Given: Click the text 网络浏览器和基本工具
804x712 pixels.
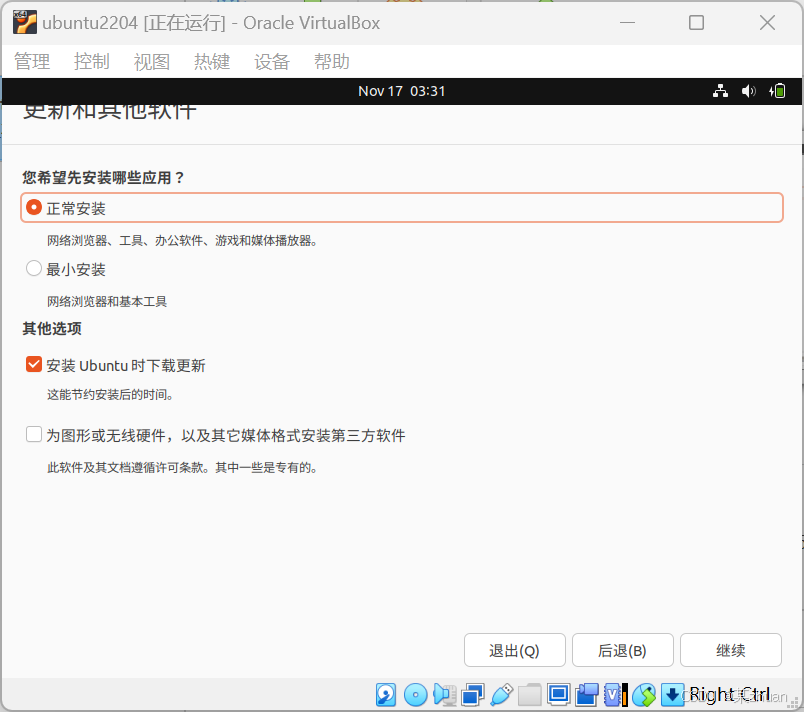Looking at the screenshot, I should (107, 301).
